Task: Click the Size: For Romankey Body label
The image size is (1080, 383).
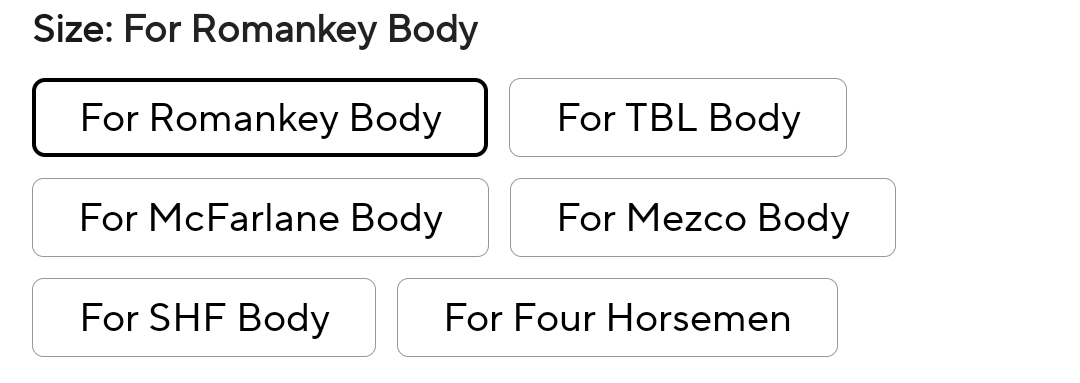Action: (x=256, y=30)
